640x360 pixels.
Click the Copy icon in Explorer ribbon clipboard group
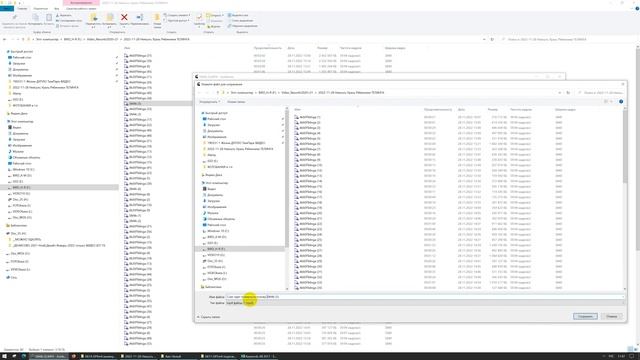[x=36, y=17]
